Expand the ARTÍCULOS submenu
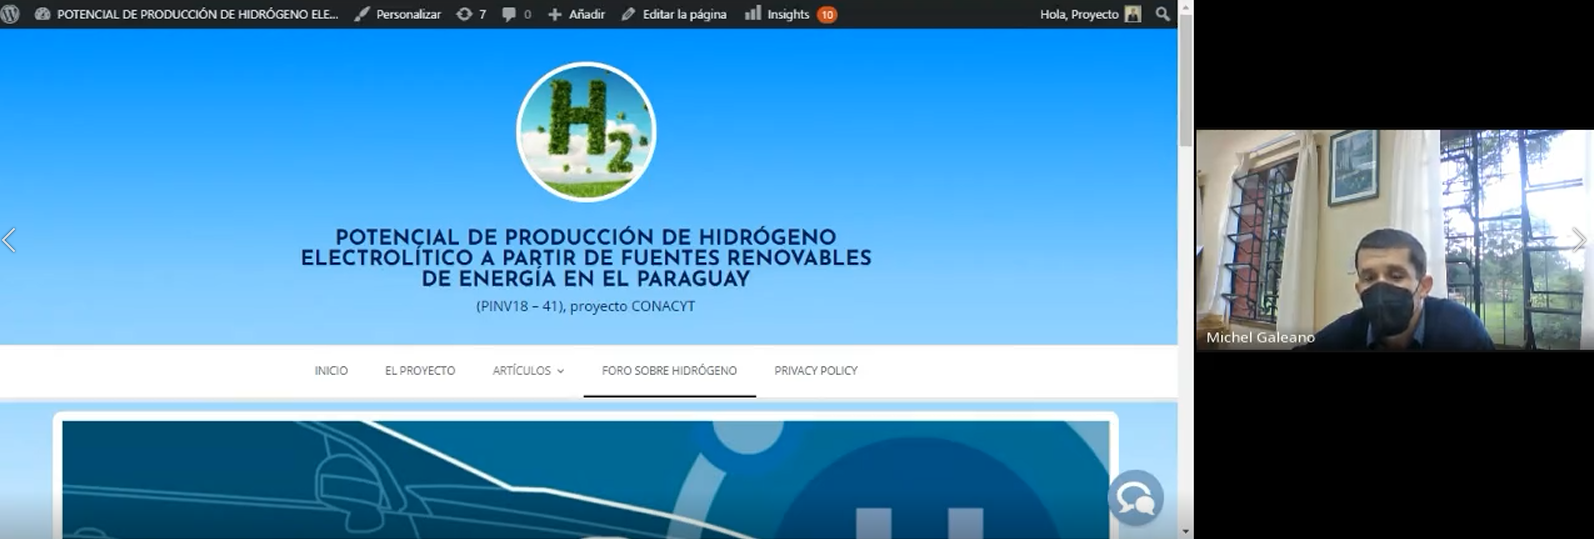Viewport: 1594px width, 539px height. (x=528, y=371)
